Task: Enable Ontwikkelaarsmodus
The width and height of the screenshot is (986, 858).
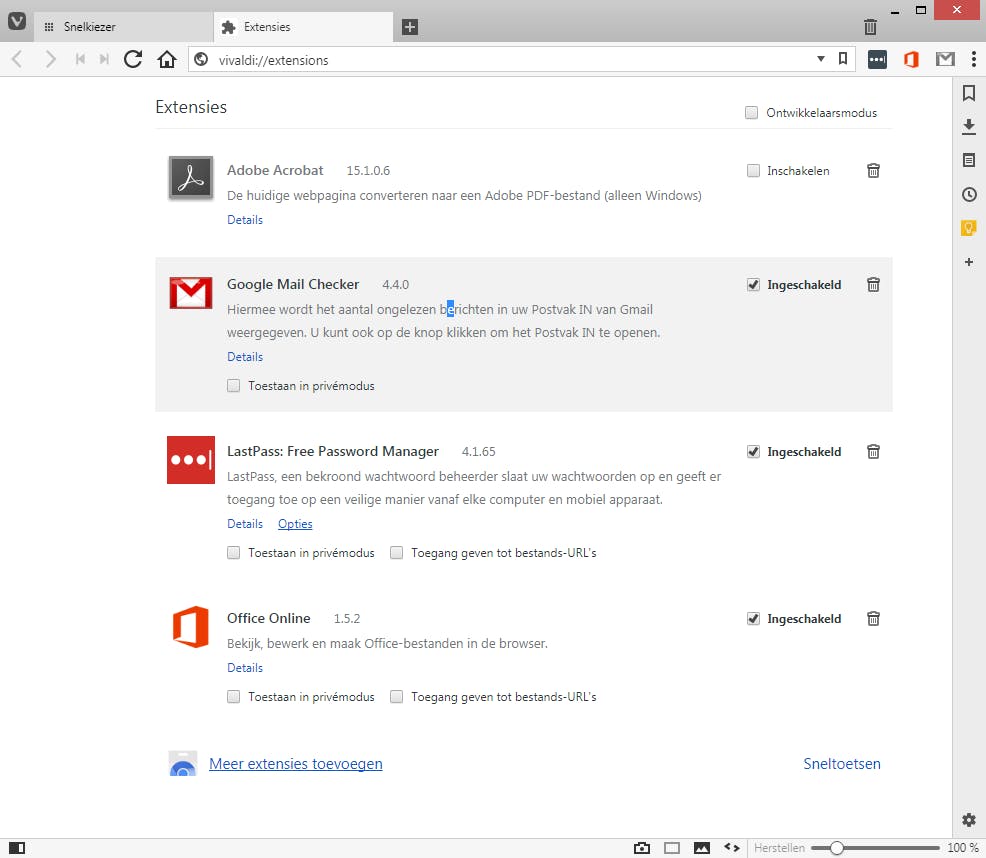Action: (x=751, y=113)
